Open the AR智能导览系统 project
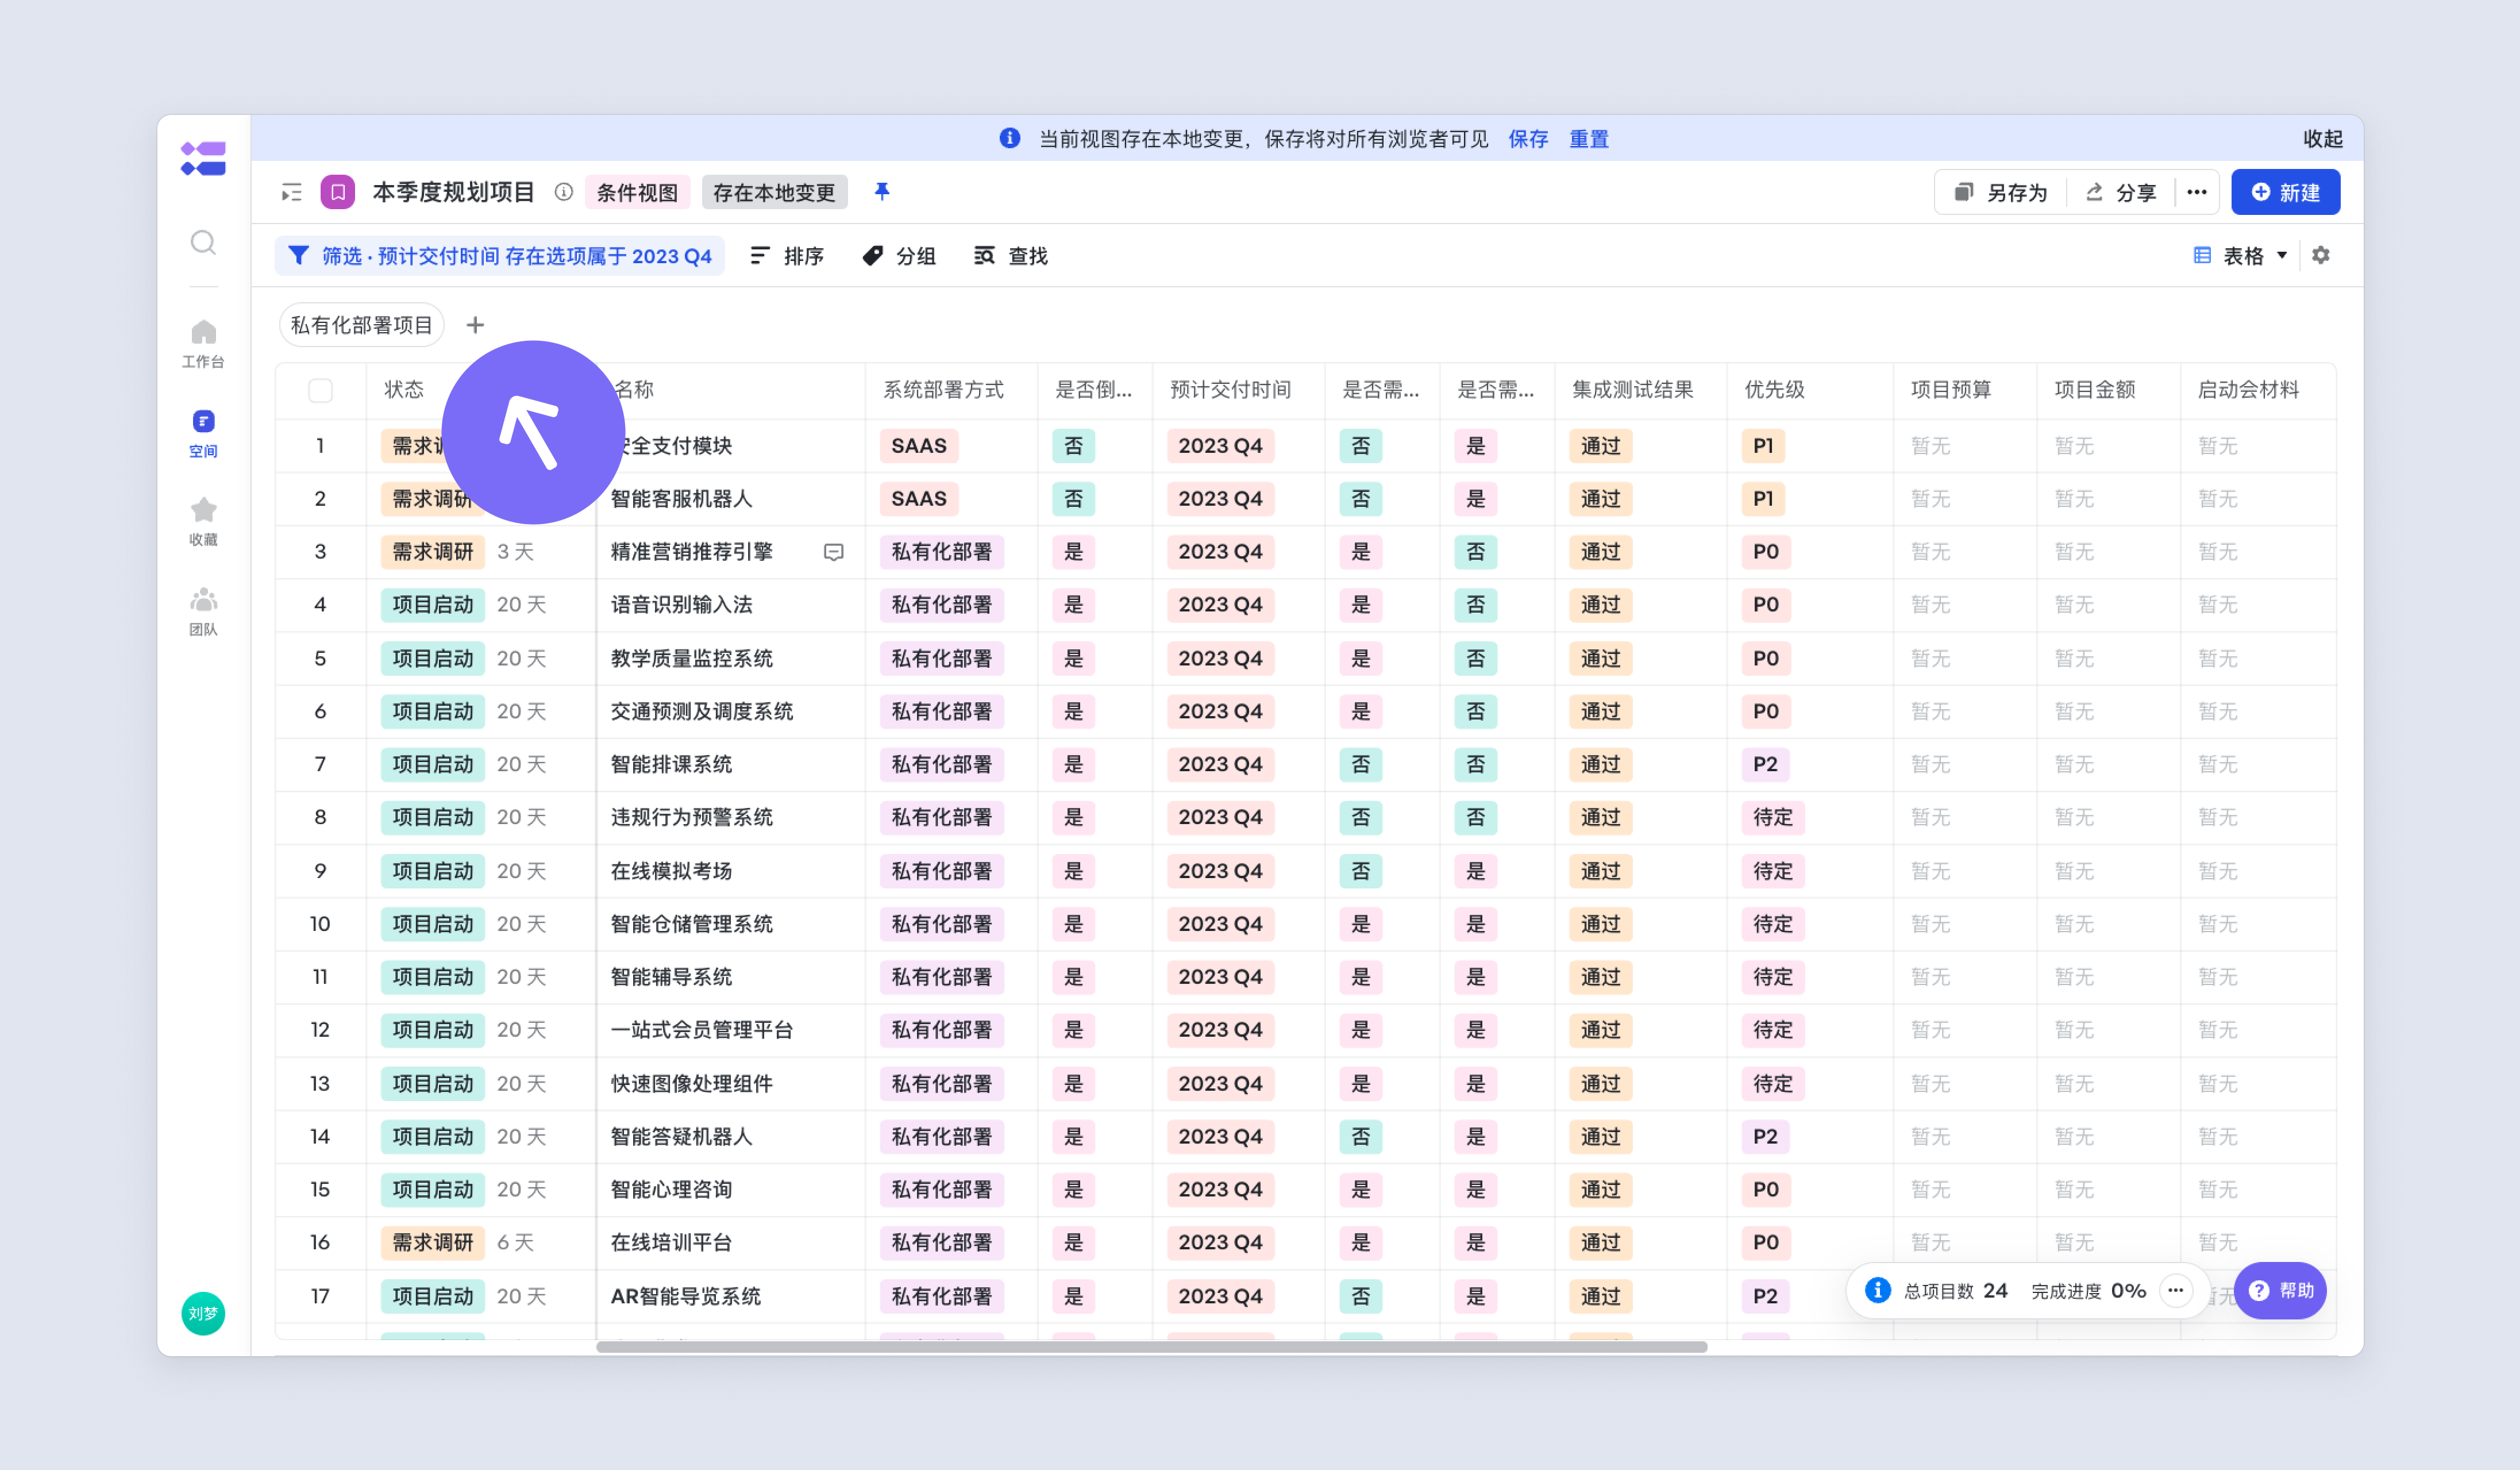The image size is (2520, 1470). [685, 1297]
